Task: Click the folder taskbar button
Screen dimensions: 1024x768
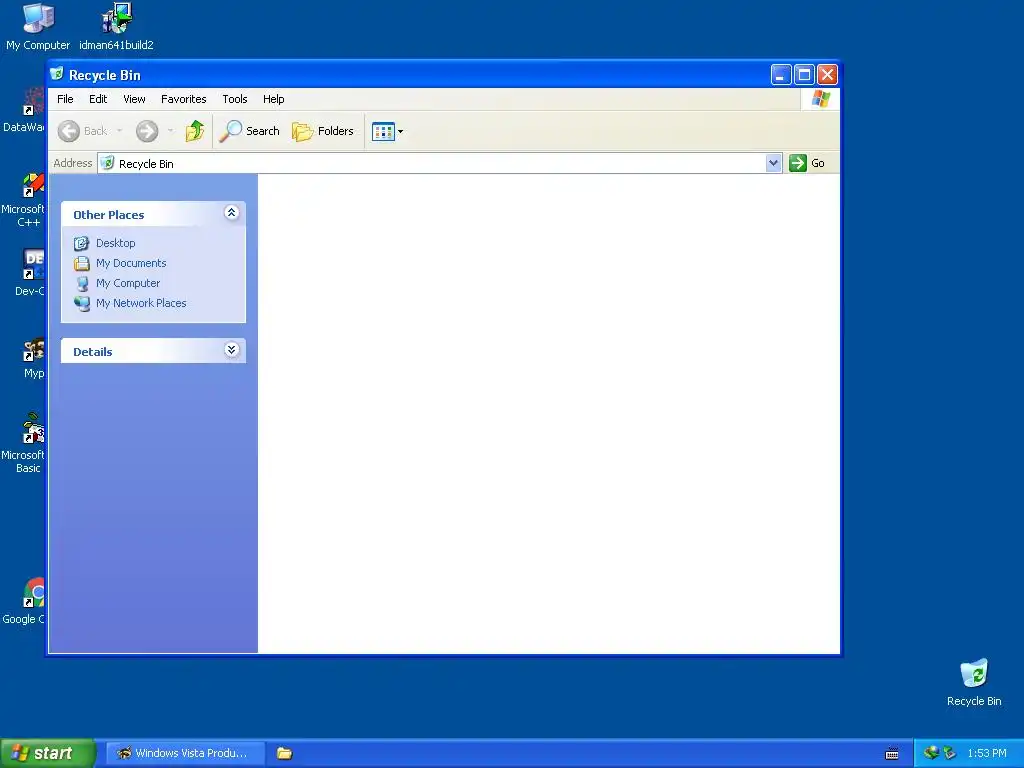Action: point(284,753)
